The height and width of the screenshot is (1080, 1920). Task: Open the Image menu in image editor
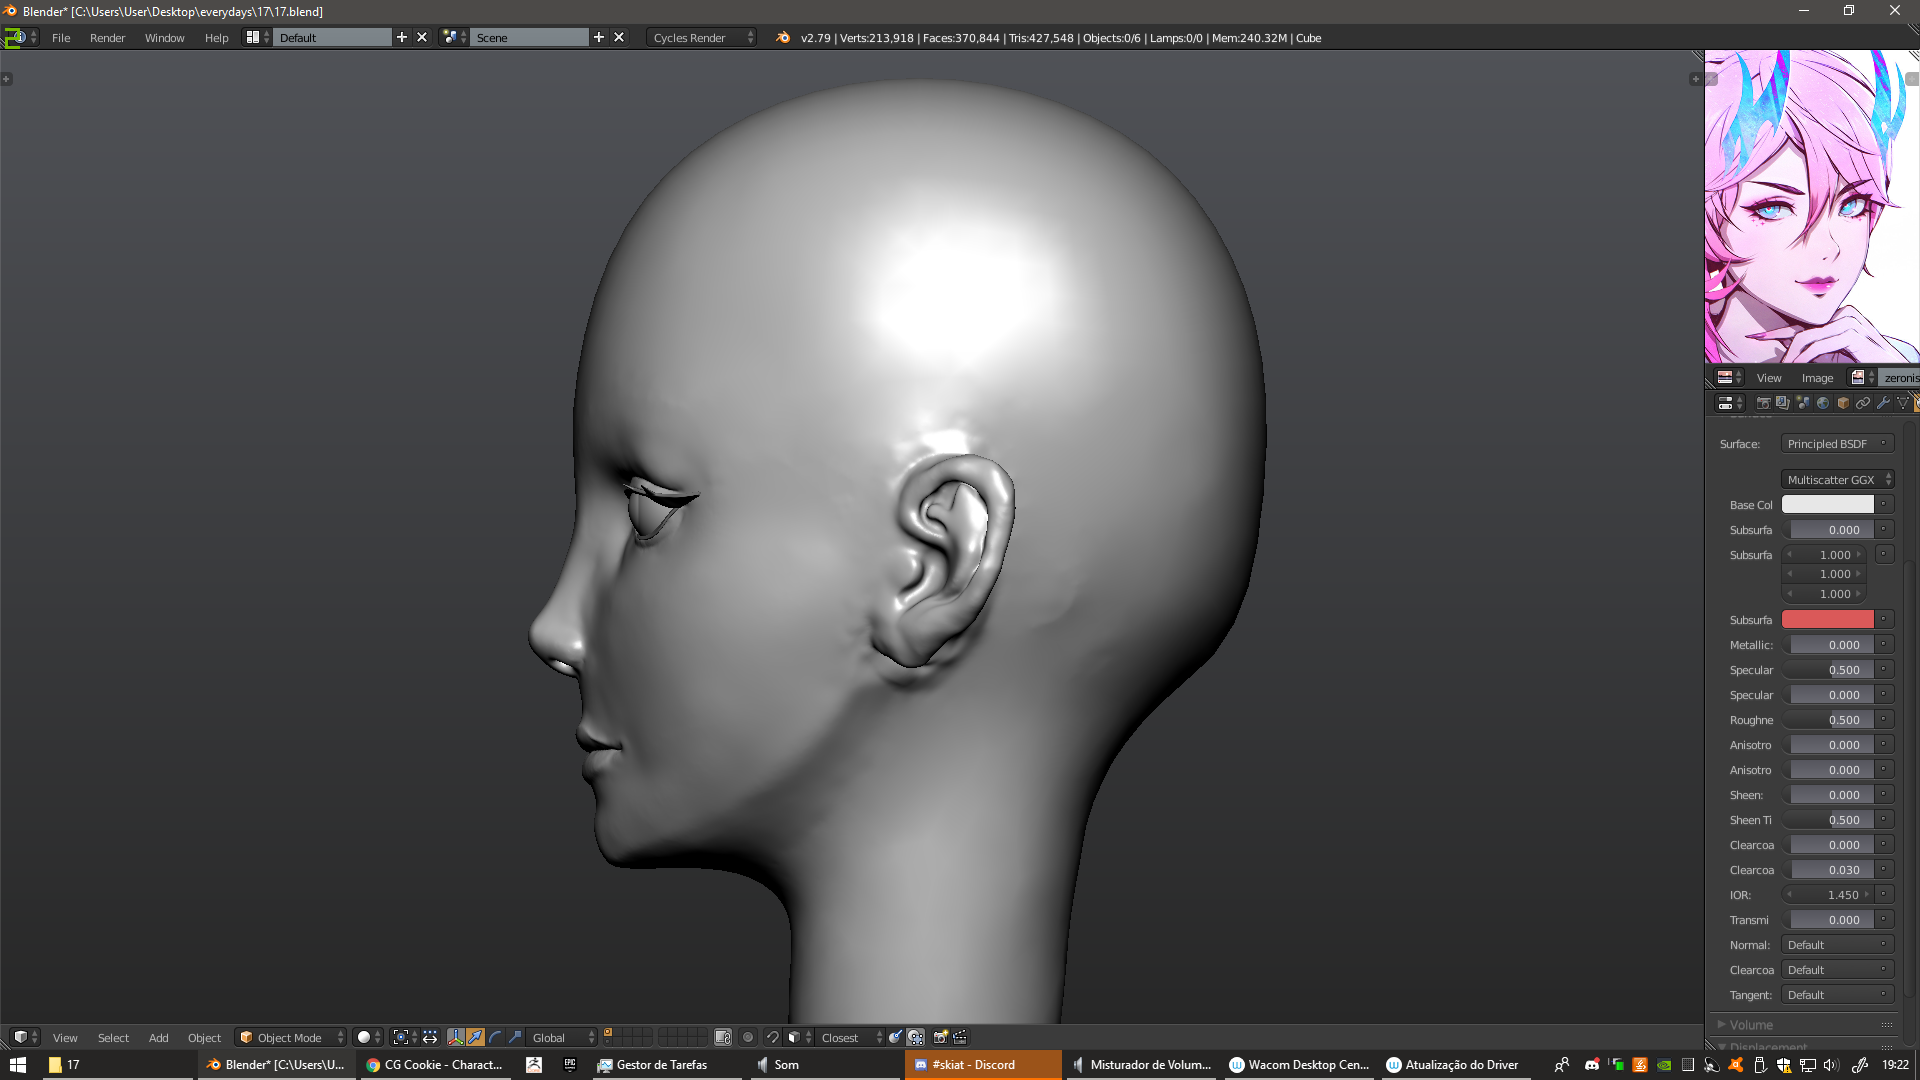click(x=1817, y=377)
